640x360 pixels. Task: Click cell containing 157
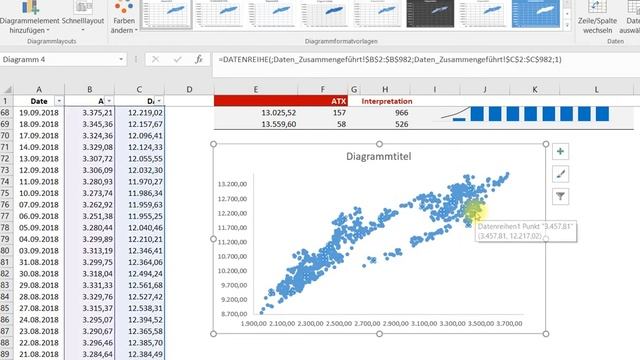(322, 113)
